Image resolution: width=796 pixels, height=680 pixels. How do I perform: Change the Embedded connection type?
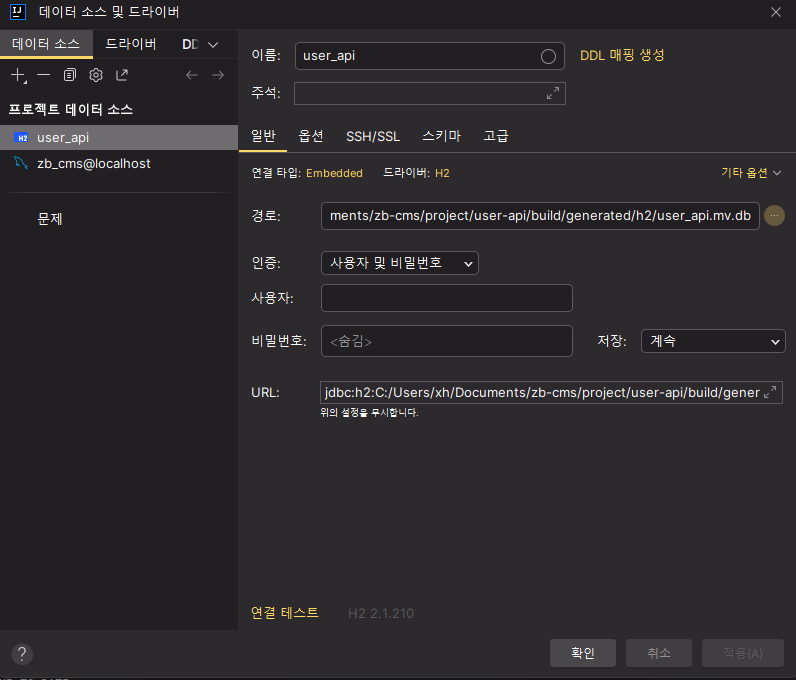click(334, 173)
